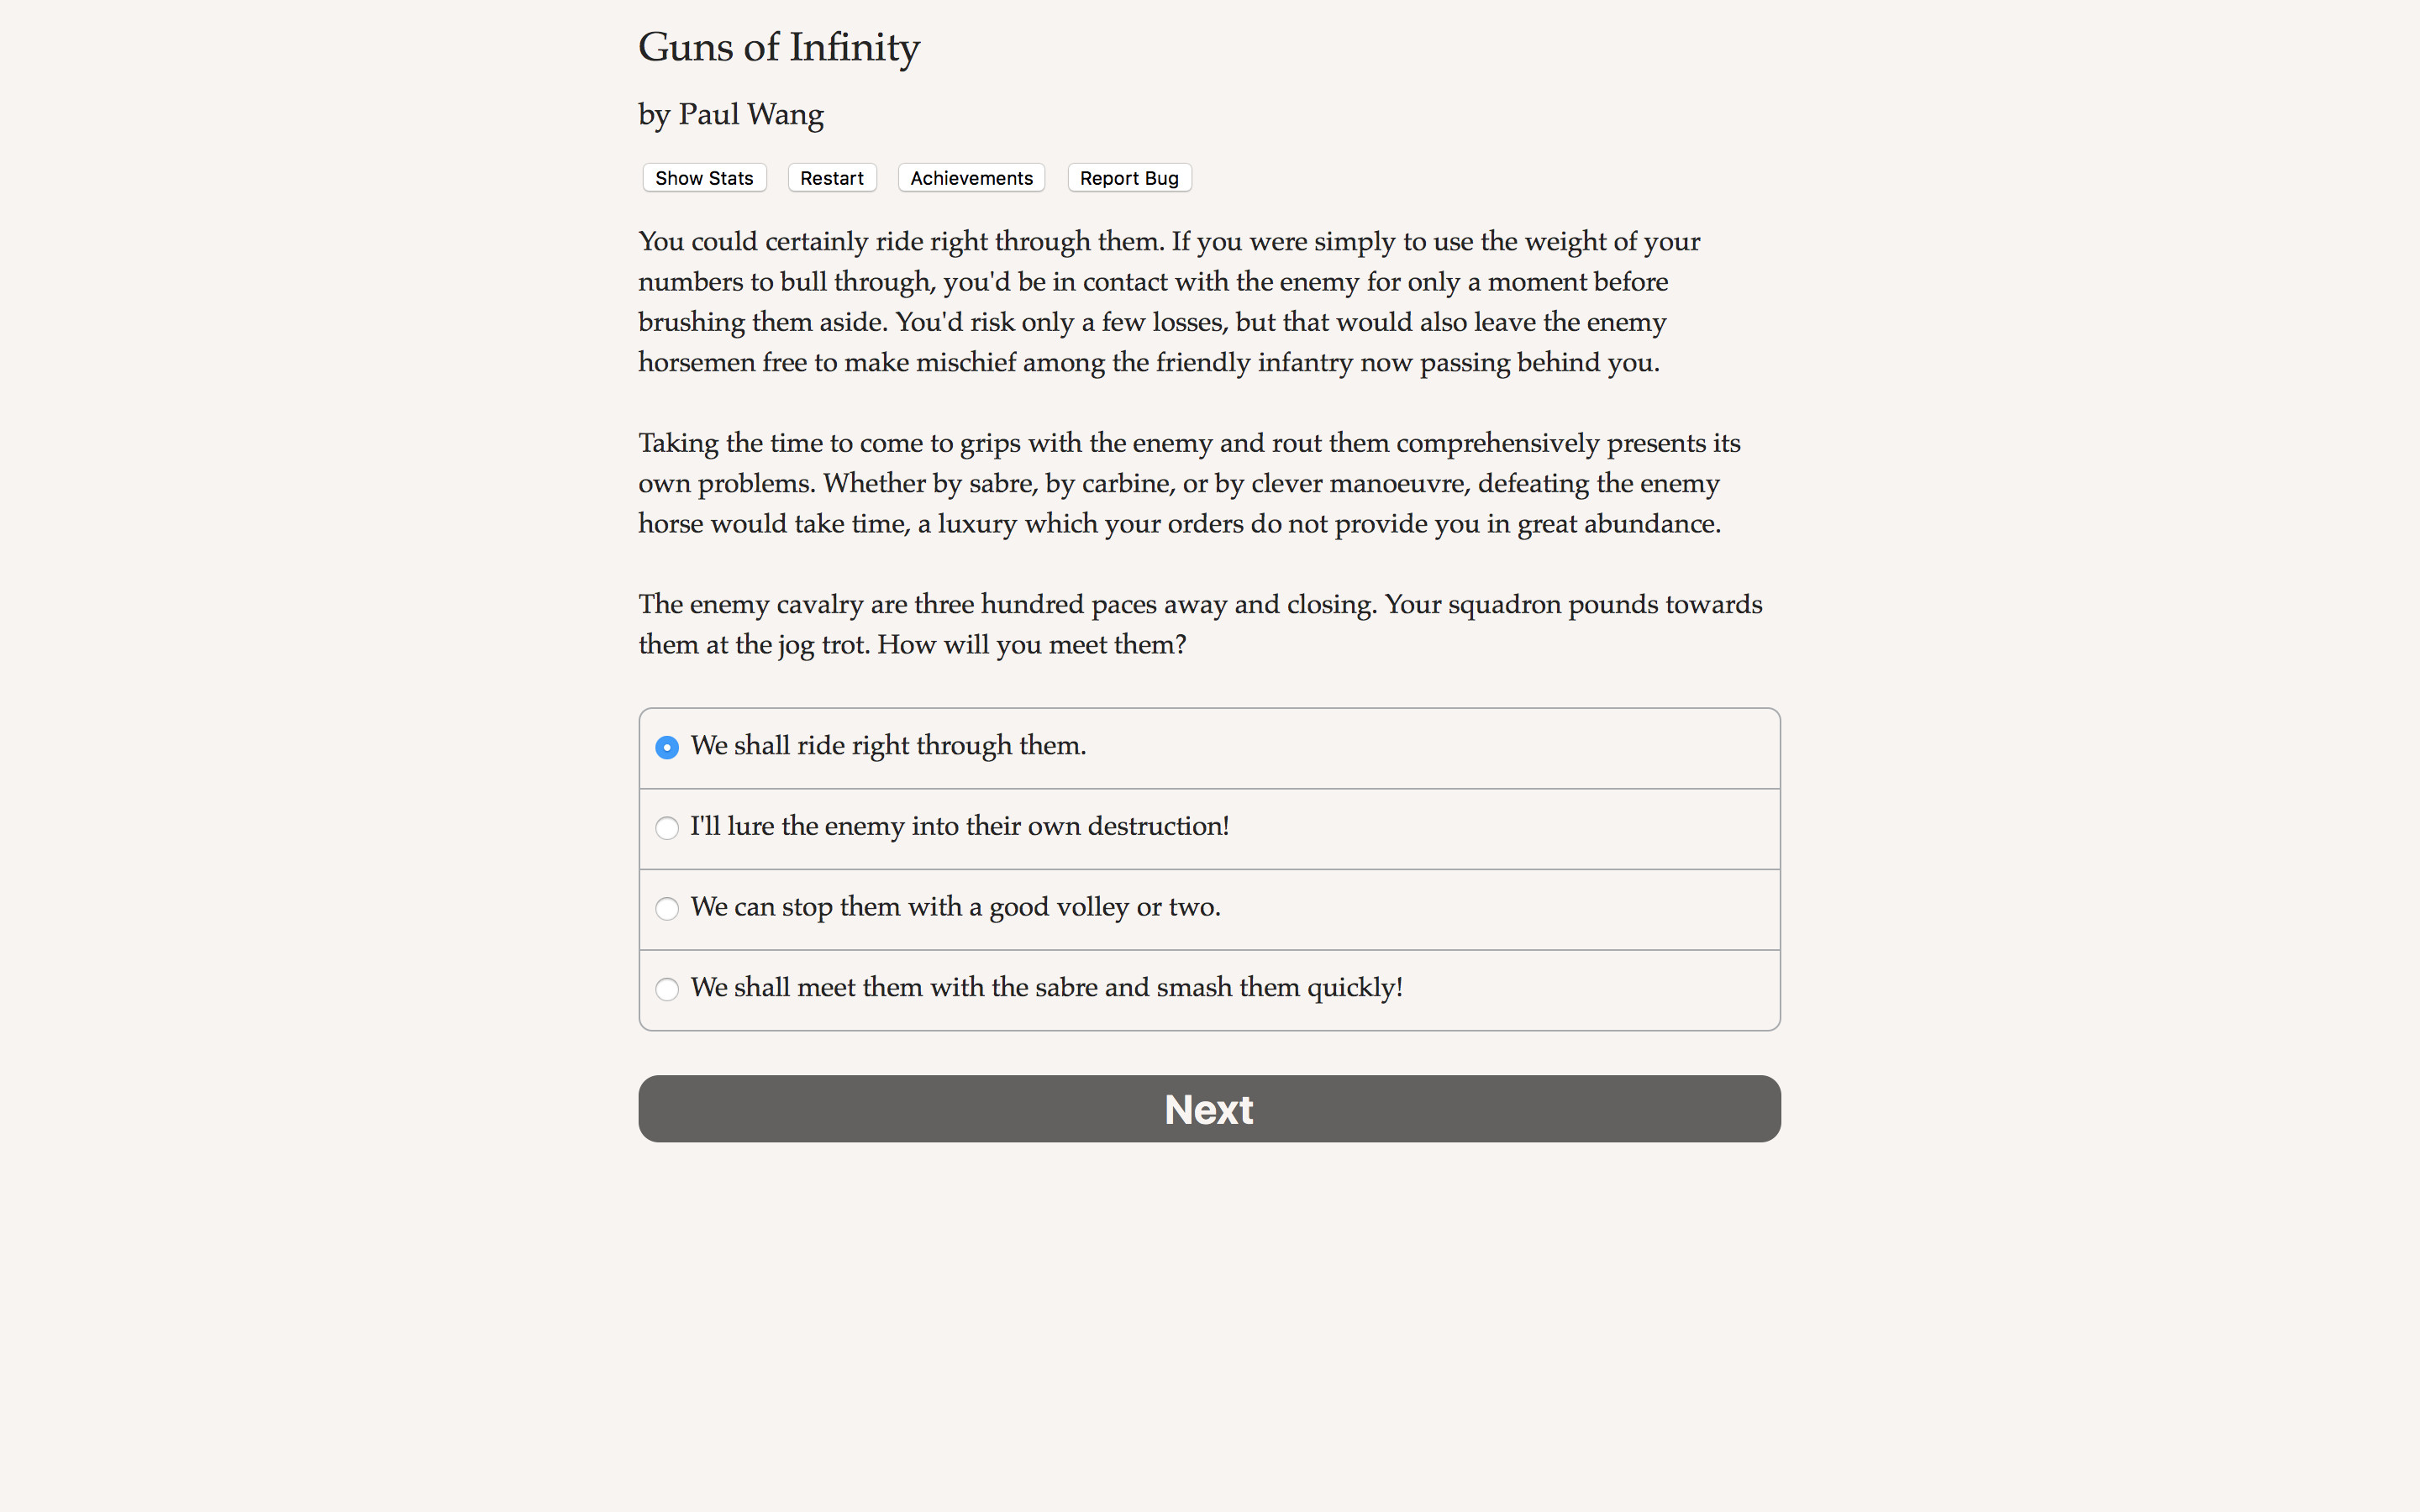Select radio button for a good volley
2420x1512 pixels.
(x=667, y=908)
